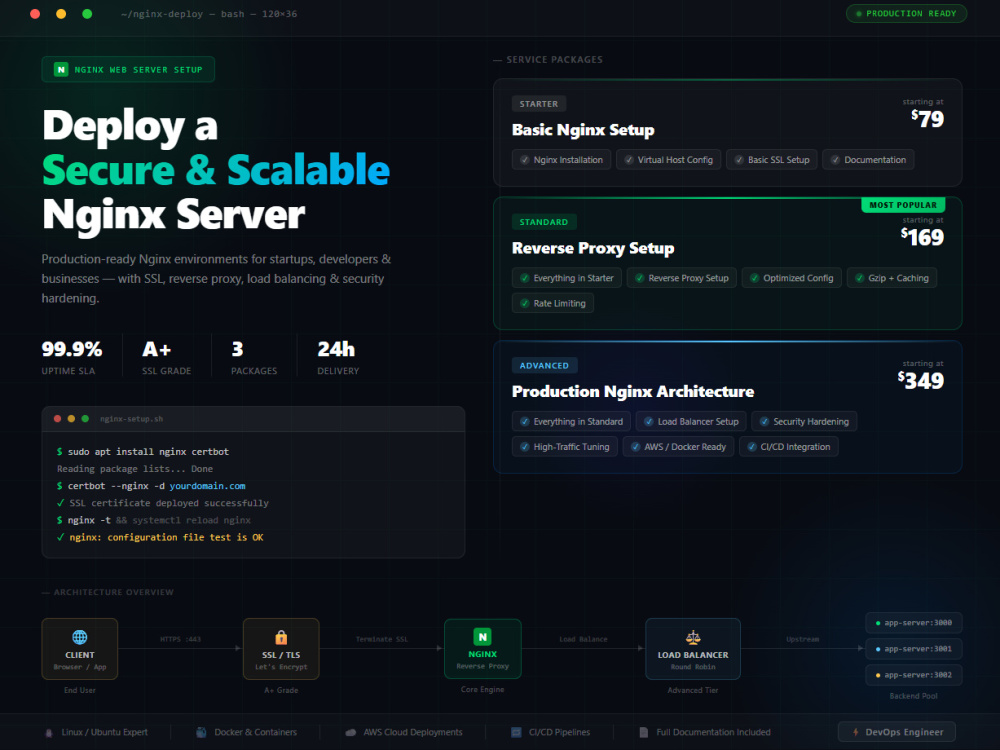
Task: Click the checkmark icon in Security Hardening
Action: (765, 422)
